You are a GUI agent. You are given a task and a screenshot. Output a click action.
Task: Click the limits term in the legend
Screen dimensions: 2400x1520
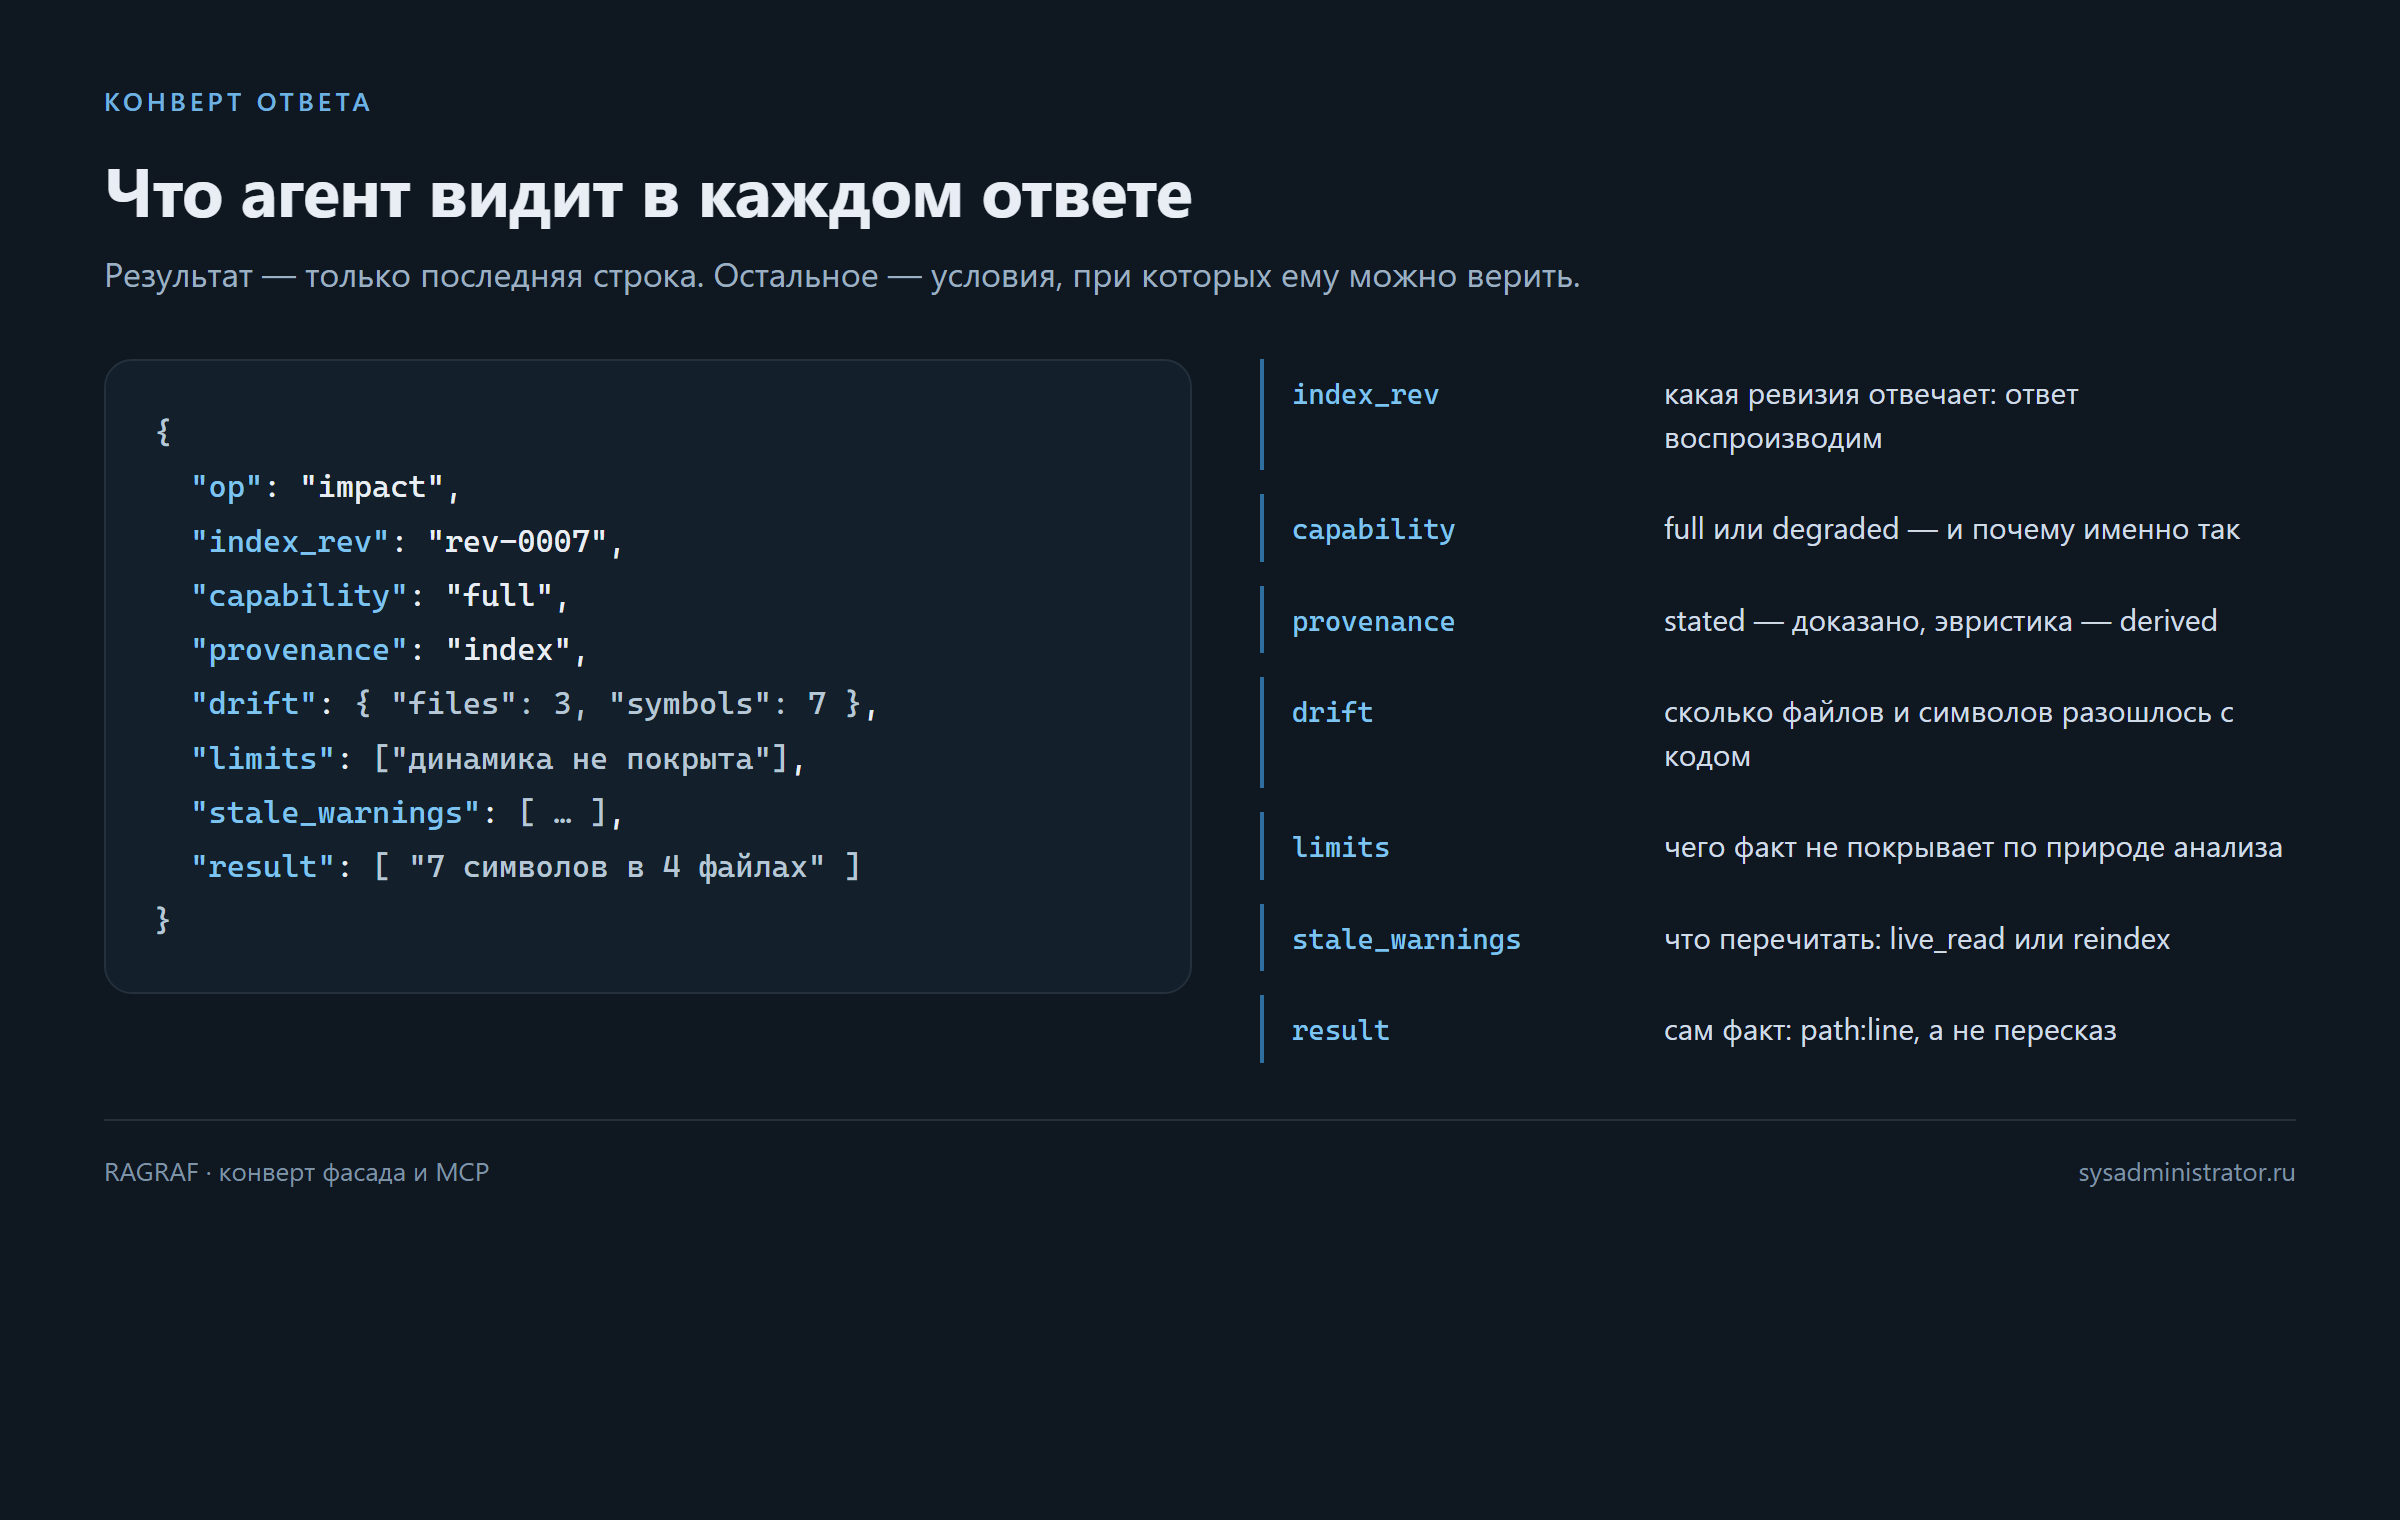[1340, 848]
